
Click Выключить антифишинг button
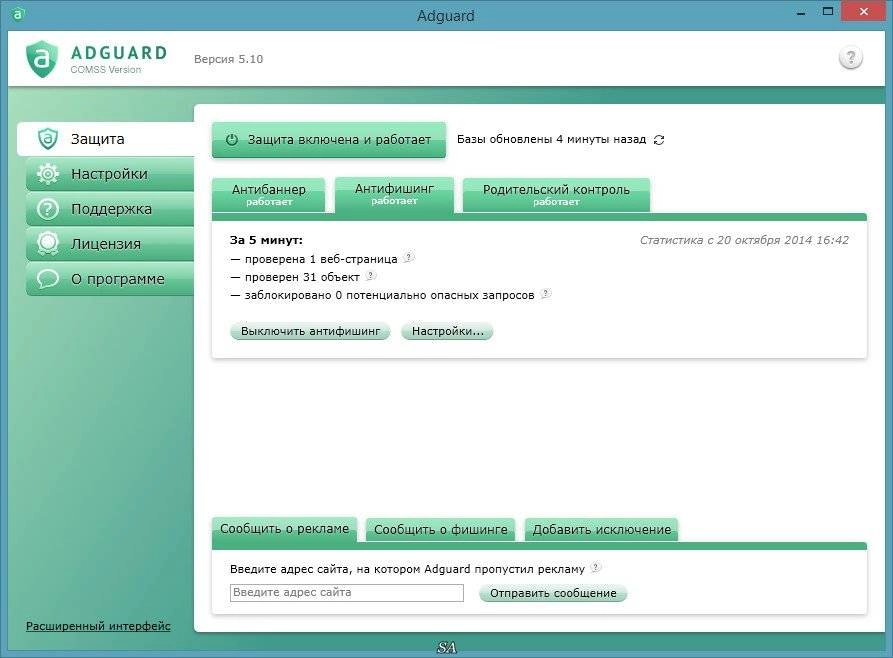click(x=310, y=331)
